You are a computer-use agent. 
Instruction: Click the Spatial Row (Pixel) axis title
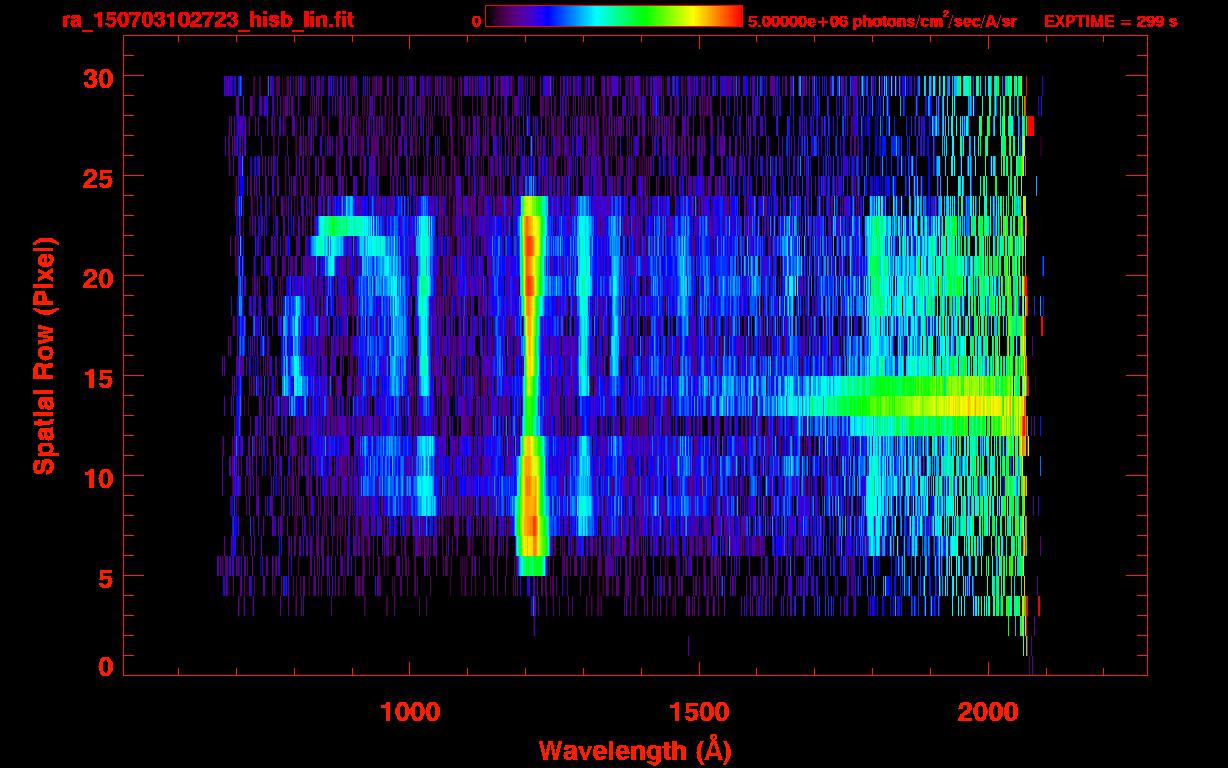[x=44, y=356]
